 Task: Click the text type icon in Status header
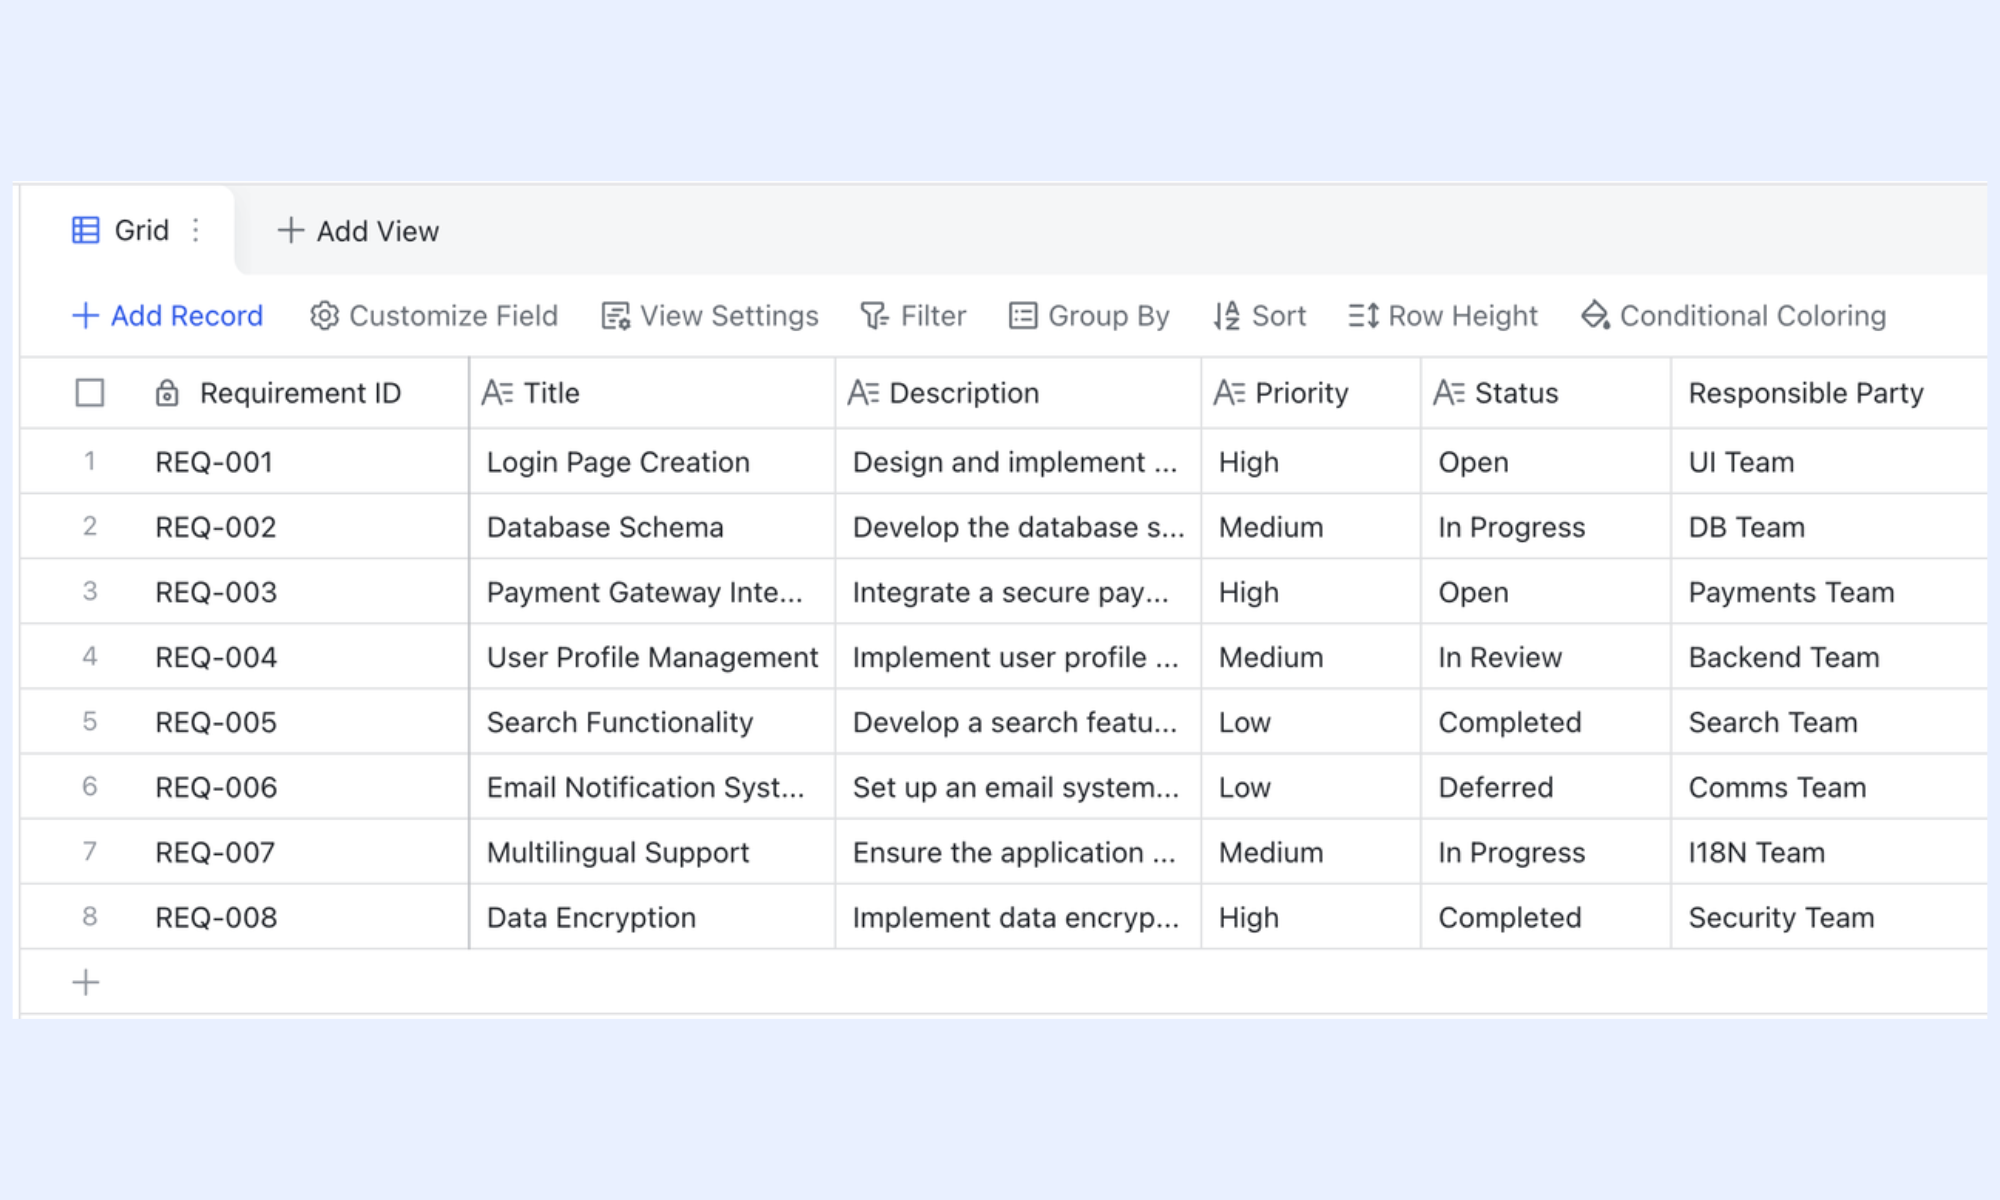(x=1449, y=393)
